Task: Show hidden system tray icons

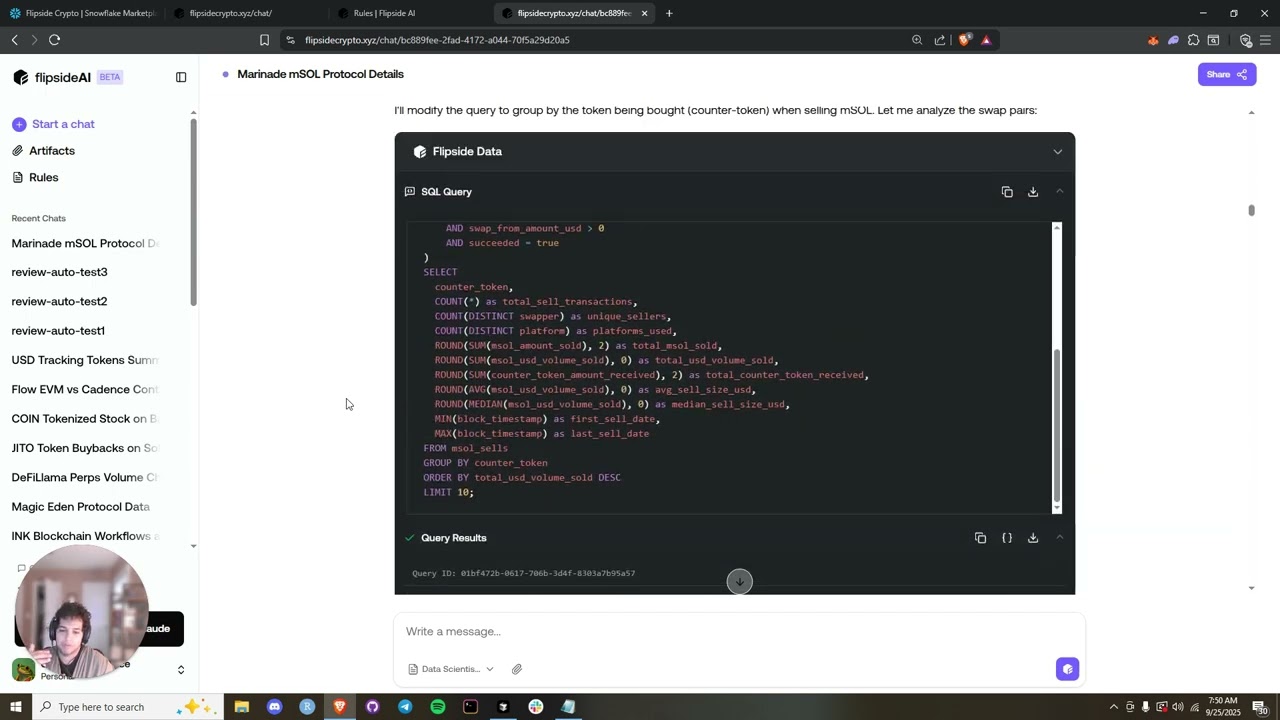Action: [1113, 707]
